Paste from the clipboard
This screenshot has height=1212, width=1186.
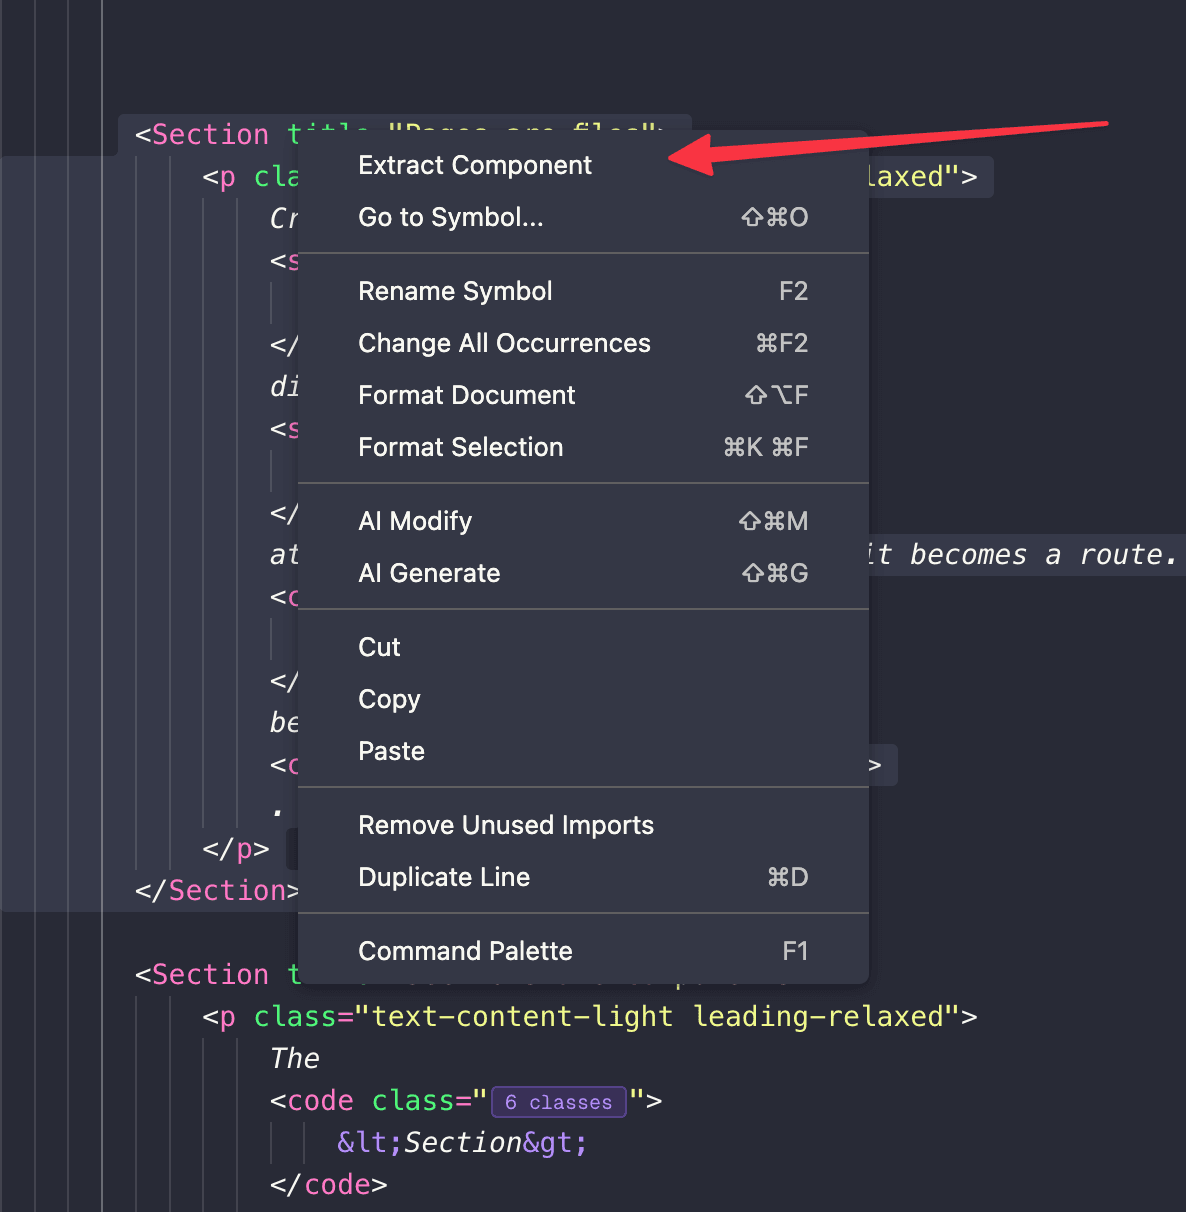391,751
